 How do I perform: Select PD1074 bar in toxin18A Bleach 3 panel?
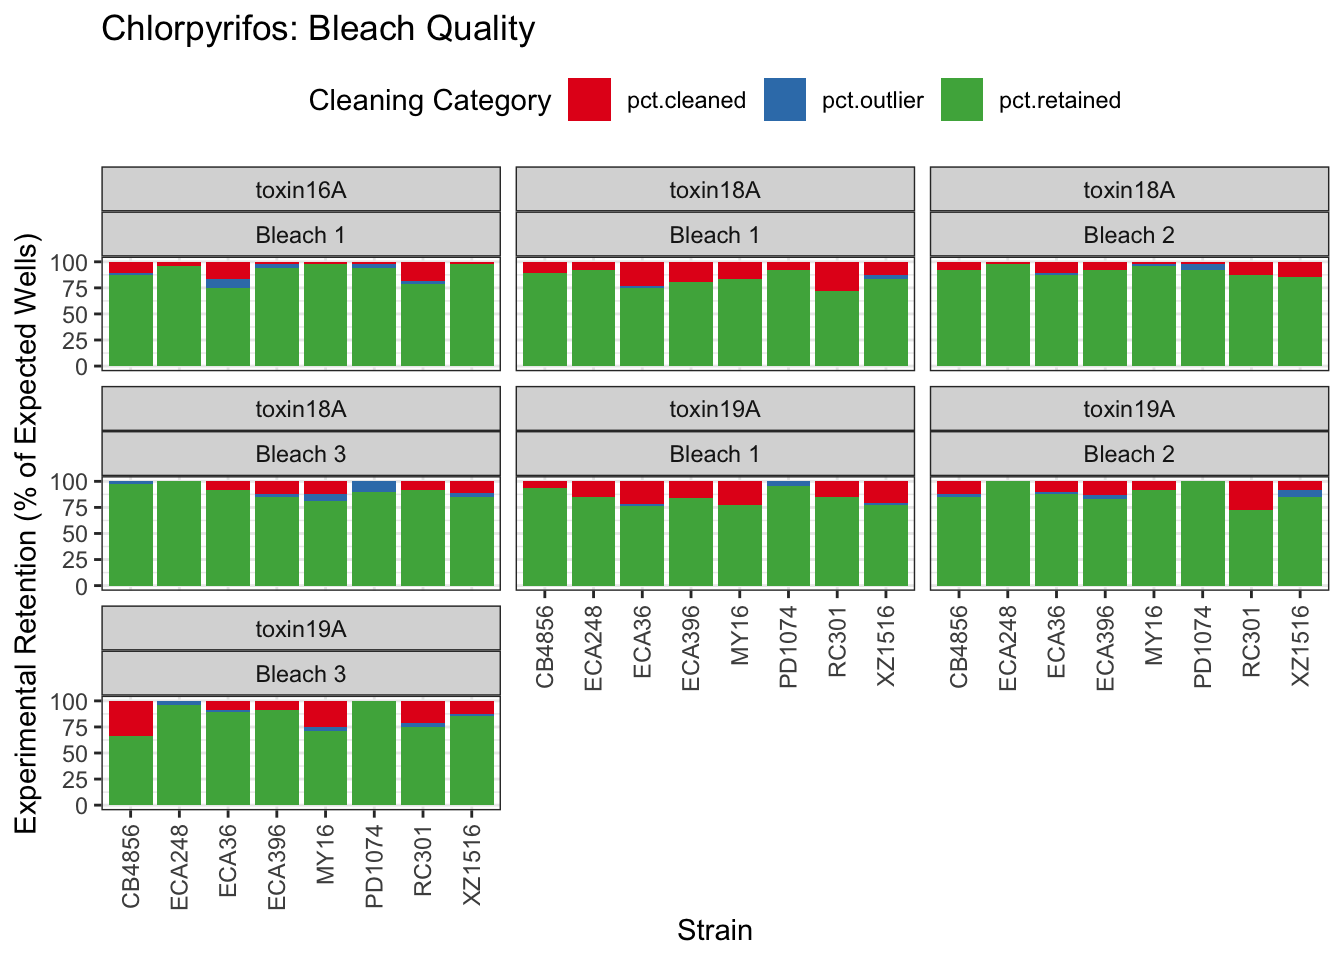[374, 537]
